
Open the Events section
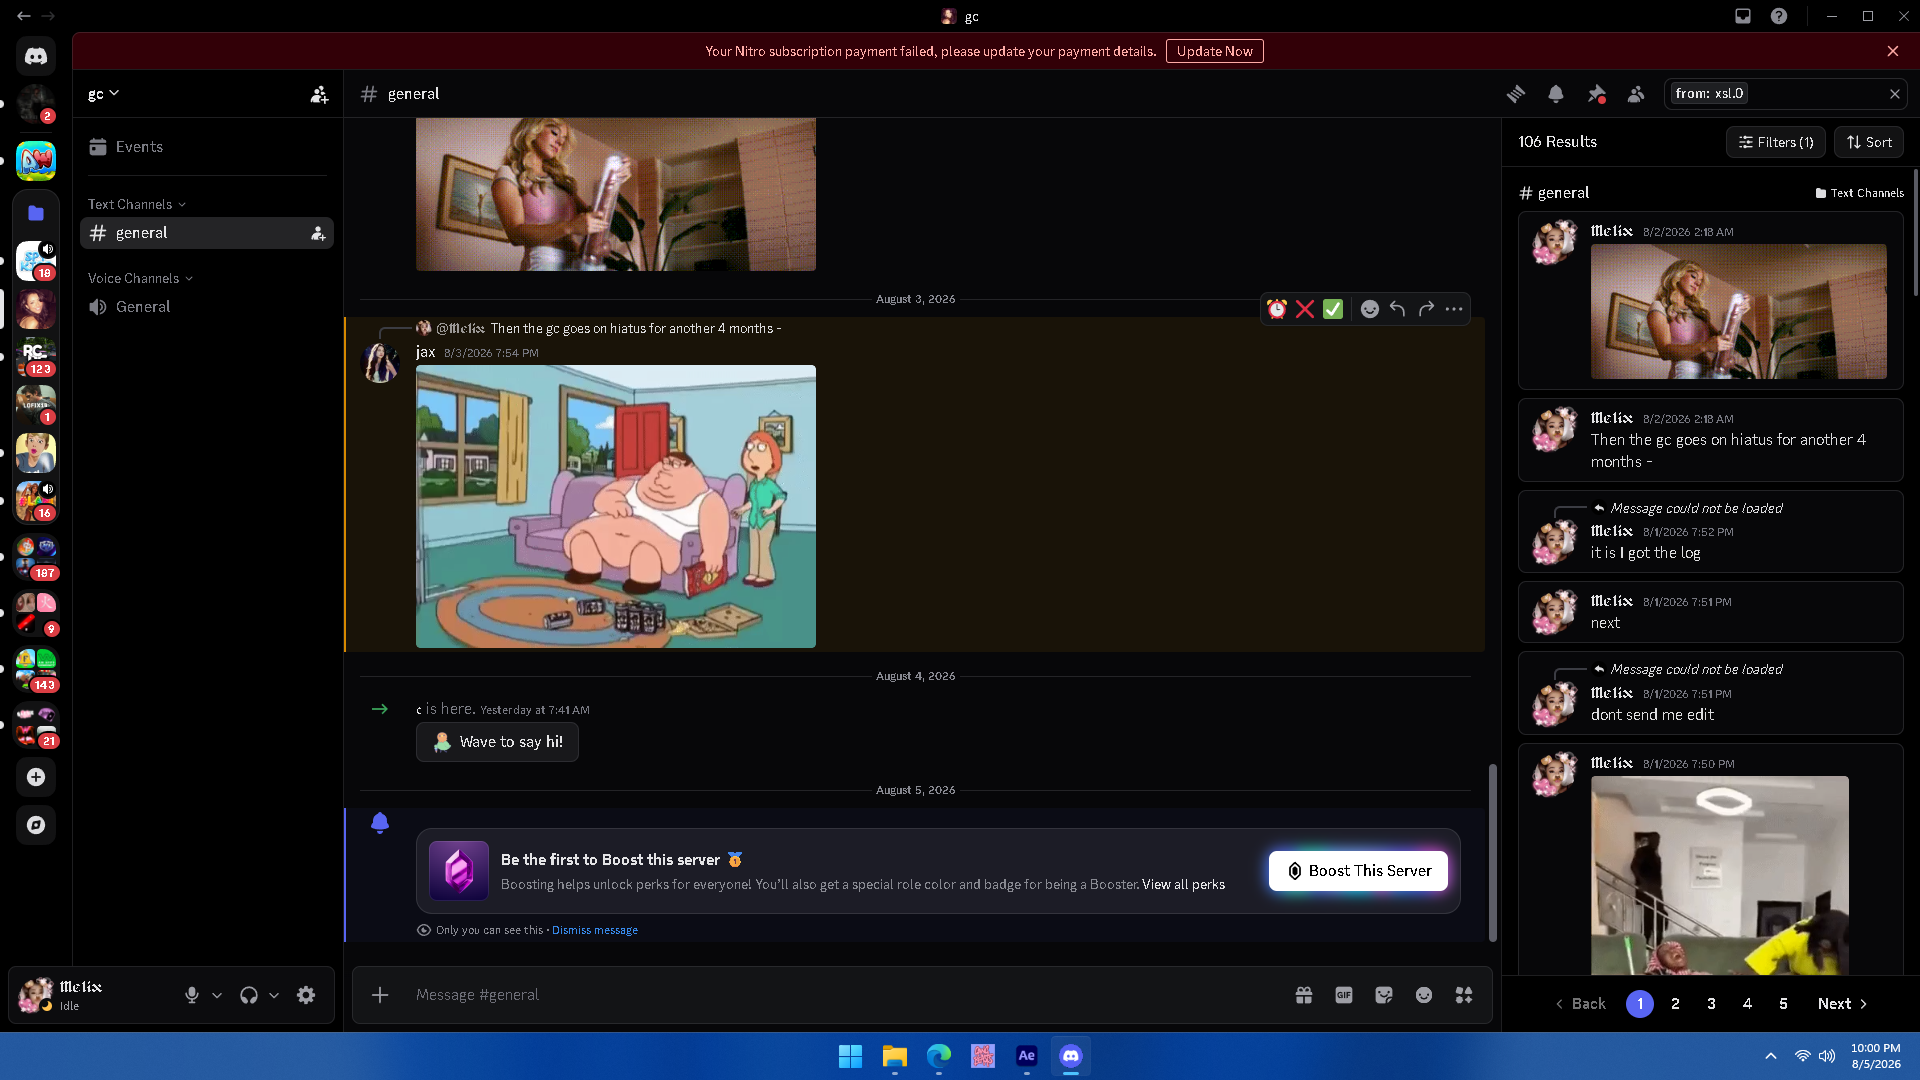206,147
